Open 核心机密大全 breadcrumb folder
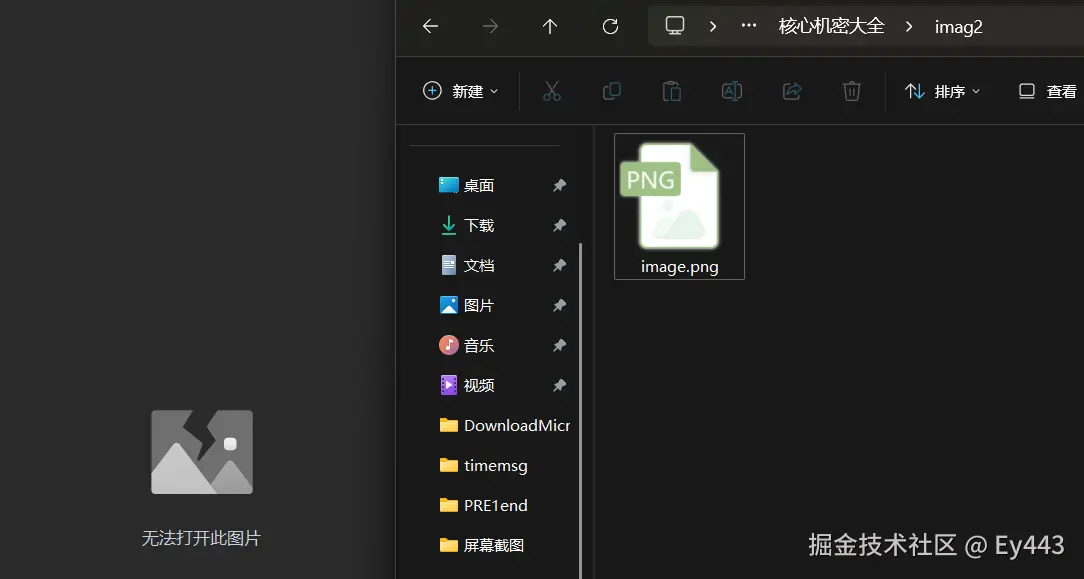 (x=832, y=26)
